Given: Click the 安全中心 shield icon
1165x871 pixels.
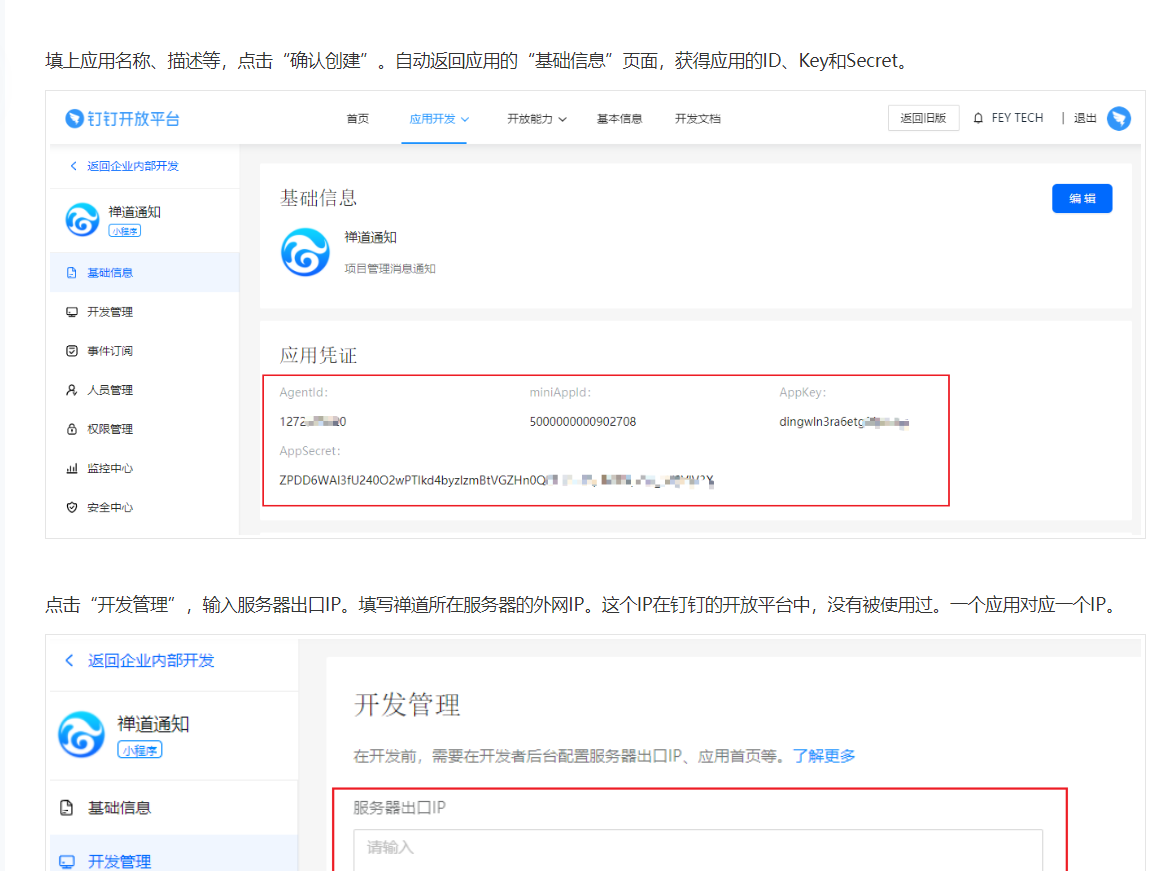Looking at the screenshot, I should click(x=72, y=507).
